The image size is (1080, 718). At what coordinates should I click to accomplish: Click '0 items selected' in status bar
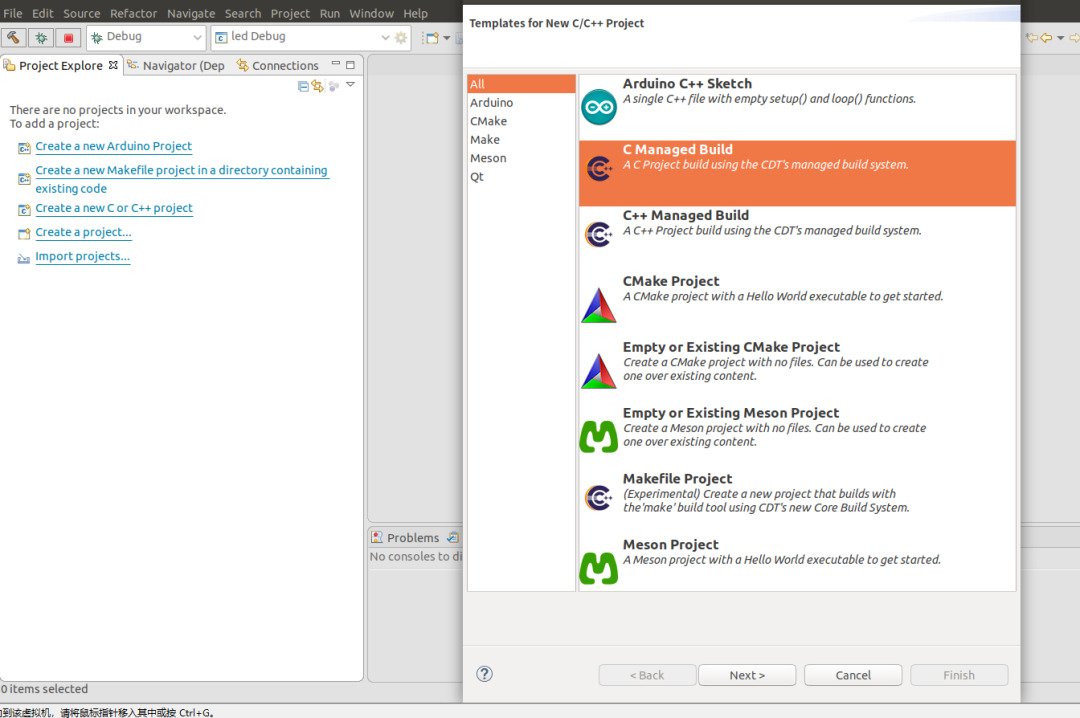pos(45,689)
